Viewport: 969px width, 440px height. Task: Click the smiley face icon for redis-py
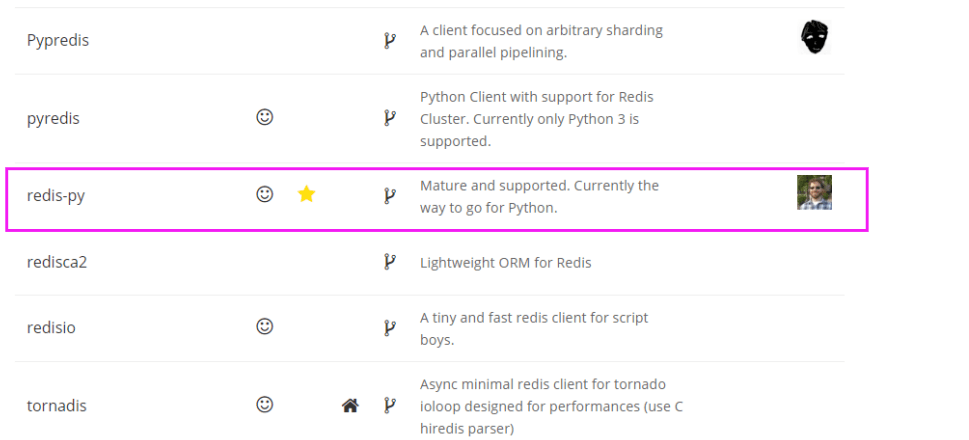click(x=264, y=194)
